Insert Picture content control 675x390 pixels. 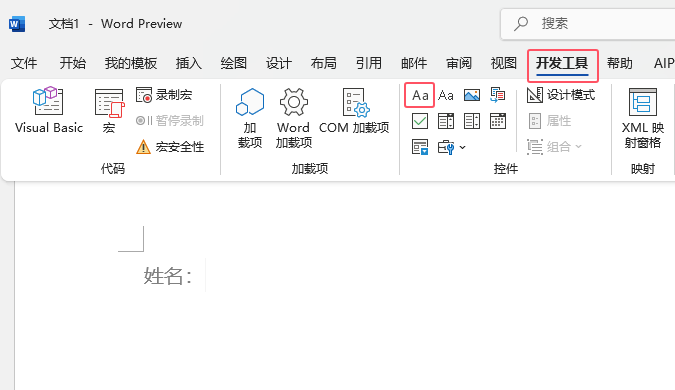[x=472, y=95]
